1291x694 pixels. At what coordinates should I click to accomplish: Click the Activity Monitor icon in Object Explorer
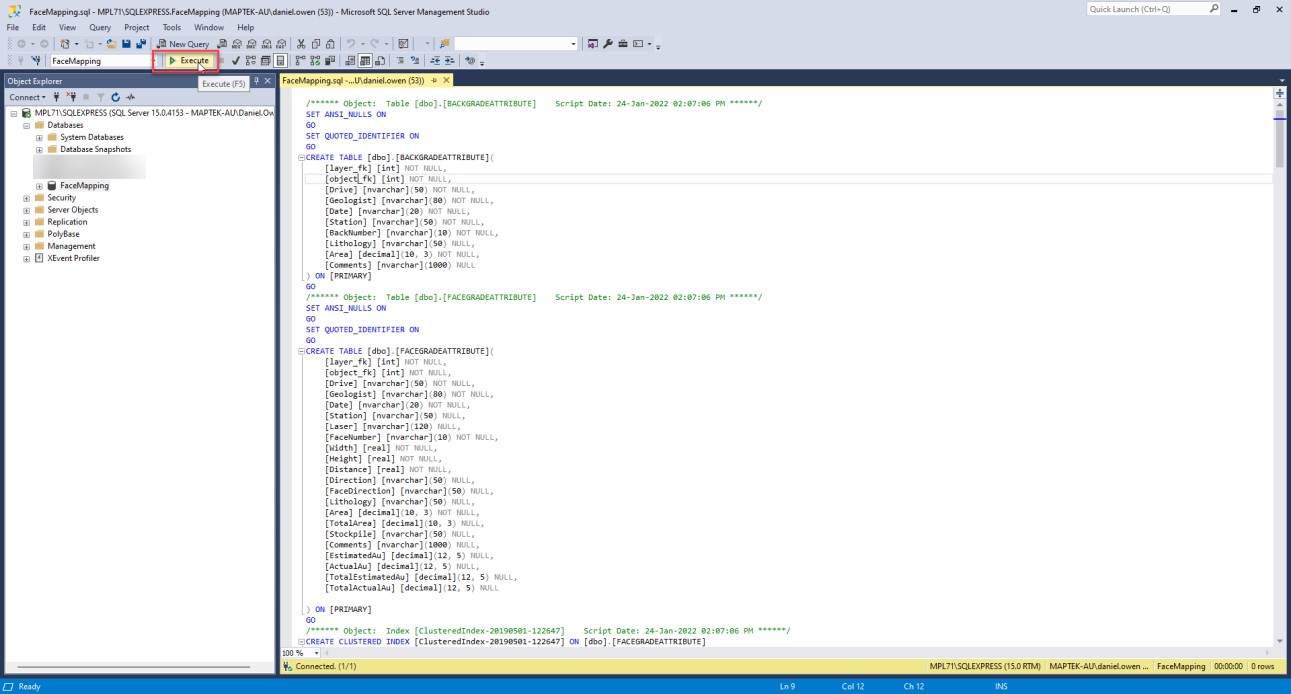coord(130,97)
